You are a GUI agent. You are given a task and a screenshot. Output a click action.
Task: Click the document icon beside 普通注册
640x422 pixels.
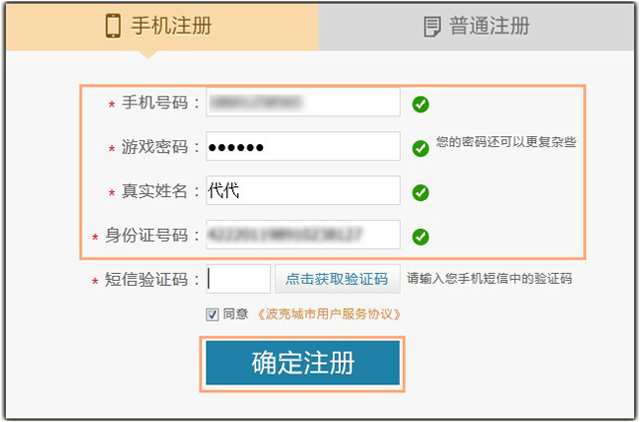tap(432, 27)
